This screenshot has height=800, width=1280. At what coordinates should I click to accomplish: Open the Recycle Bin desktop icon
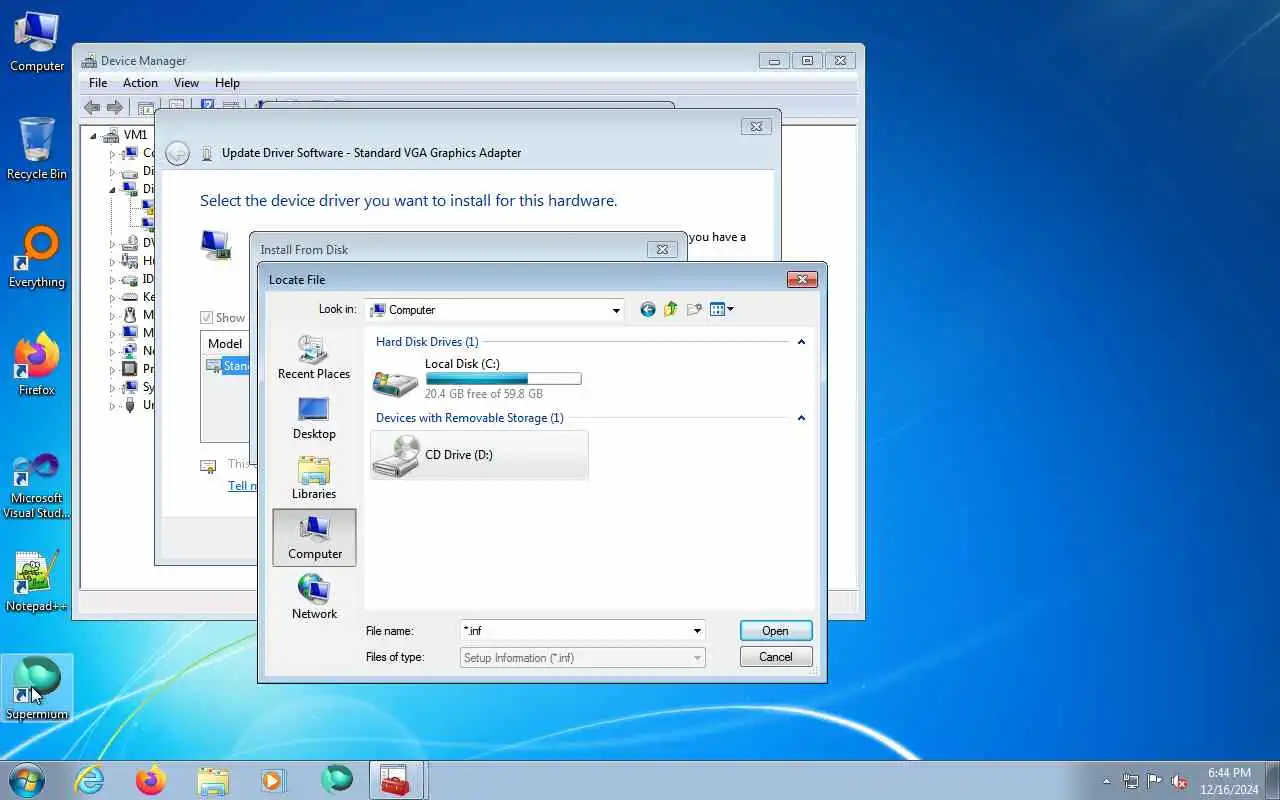(x=37, y=149)
